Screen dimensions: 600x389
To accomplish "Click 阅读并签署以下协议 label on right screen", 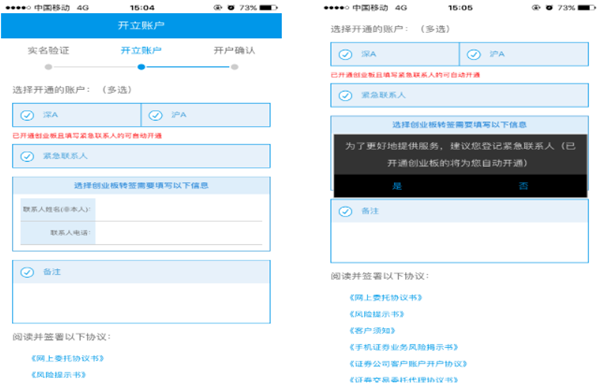I will [x=380, y=276].
